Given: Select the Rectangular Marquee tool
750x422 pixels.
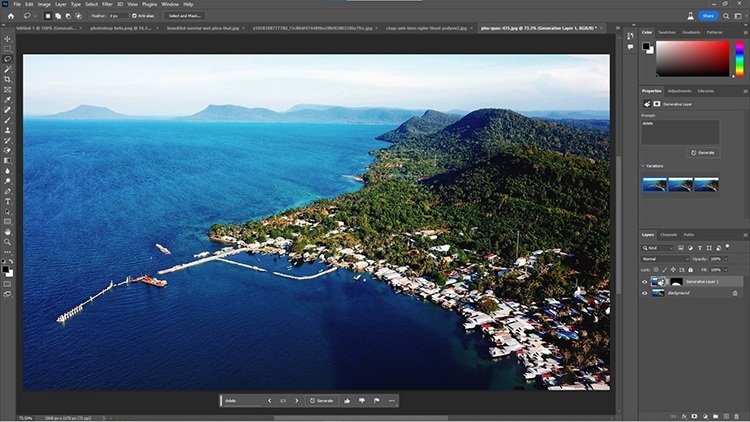Looking at the screenshot, I should (x=7, y=49).
